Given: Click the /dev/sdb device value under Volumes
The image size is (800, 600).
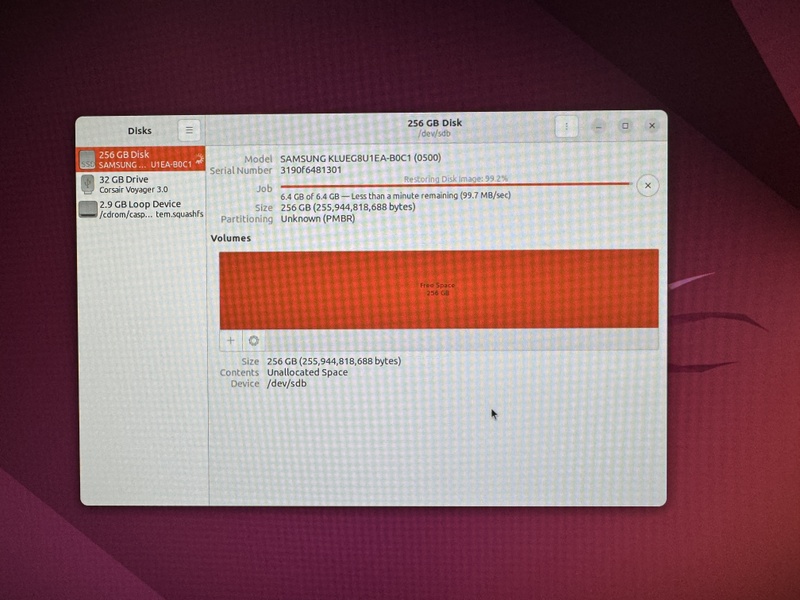Looking at the screenshot, I should tap(287, 384).
